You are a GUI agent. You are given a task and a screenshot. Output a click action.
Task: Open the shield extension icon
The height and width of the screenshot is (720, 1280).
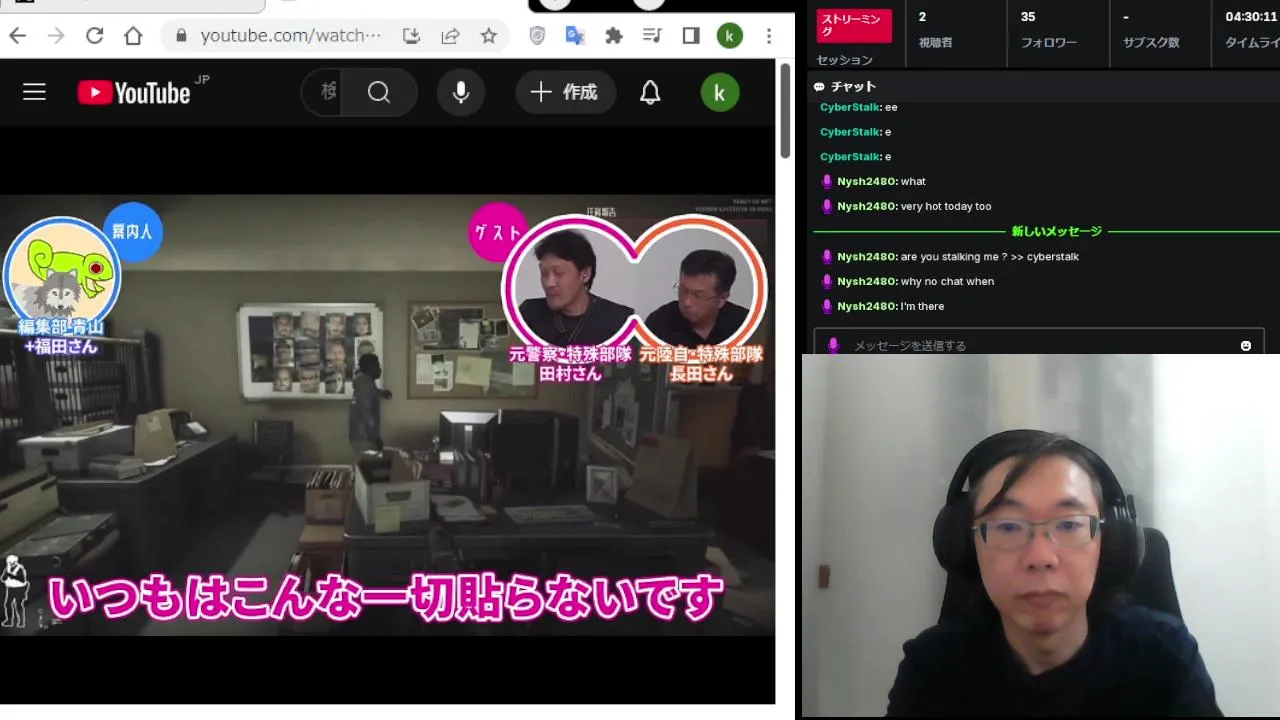537,36
